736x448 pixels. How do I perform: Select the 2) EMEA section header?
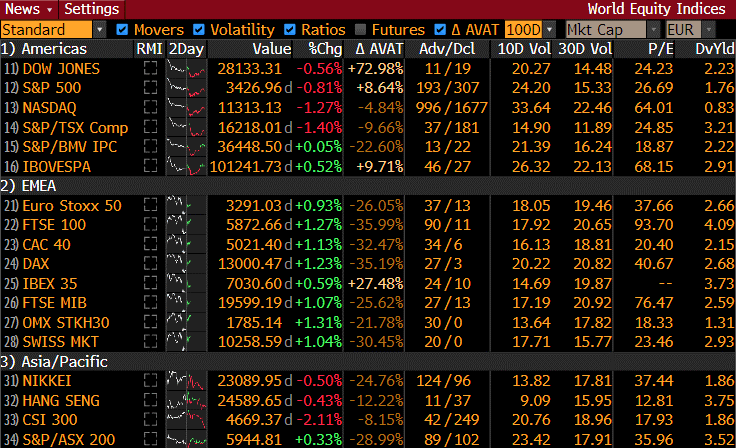[x=28, y=186]
